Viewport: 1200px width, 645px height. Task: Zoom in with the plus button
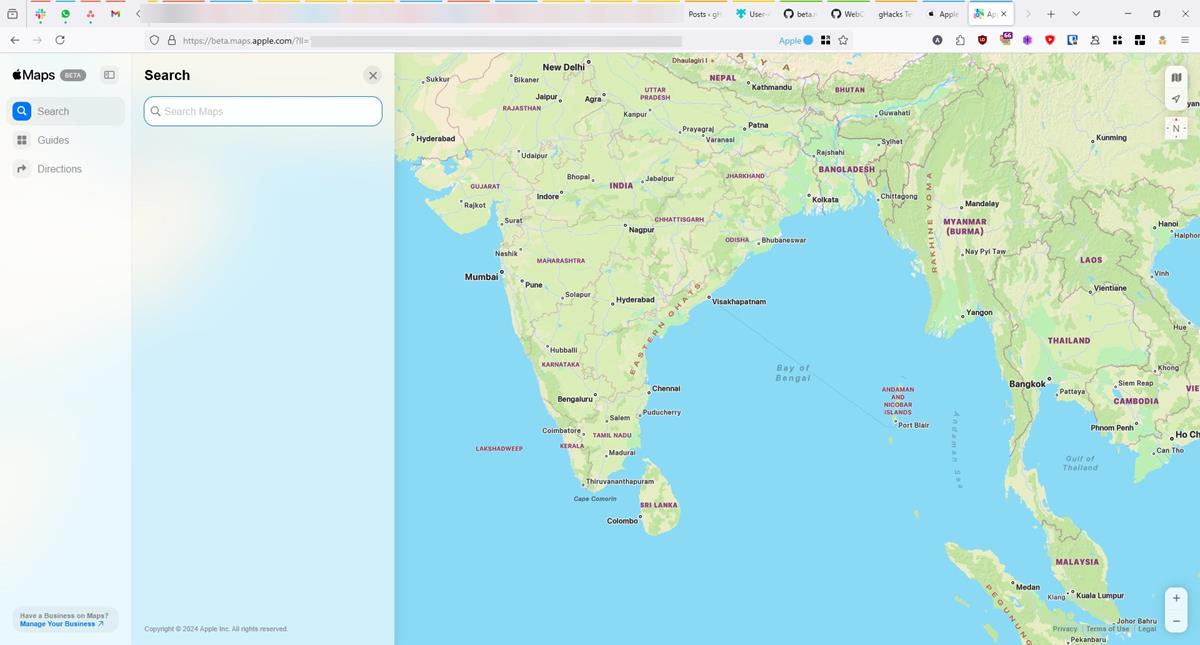tap(1176, 598)
